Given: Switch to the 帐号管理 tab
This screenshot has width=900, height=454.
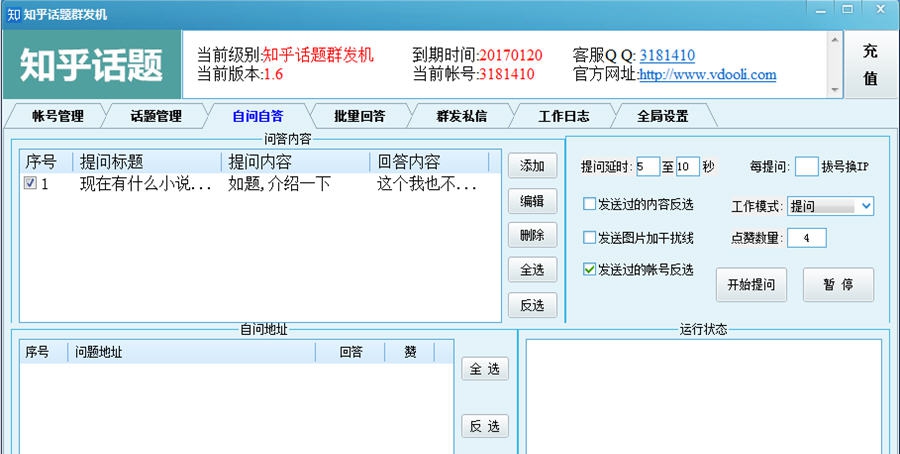Looking at the screenshot, I should [57, 116].
